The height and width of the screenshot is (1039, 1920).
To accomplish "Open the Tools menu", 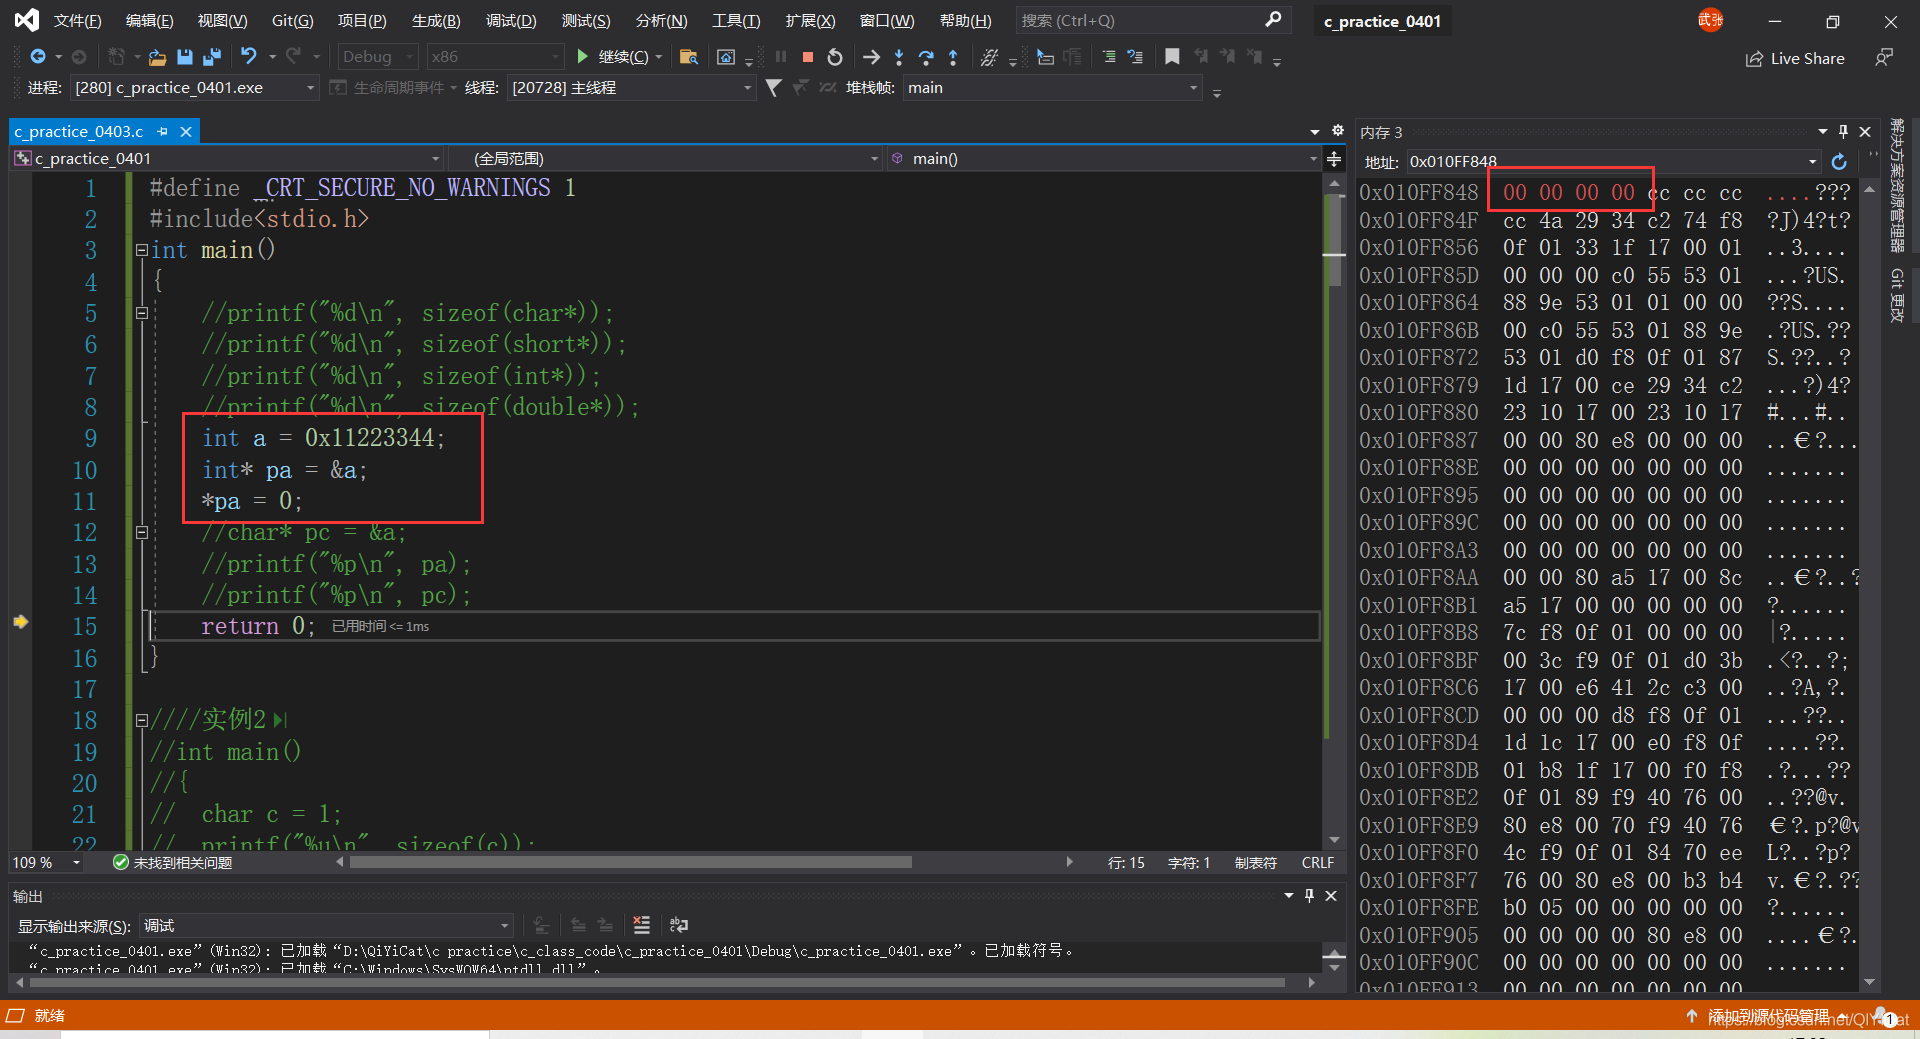I will (x=736, y=21).
